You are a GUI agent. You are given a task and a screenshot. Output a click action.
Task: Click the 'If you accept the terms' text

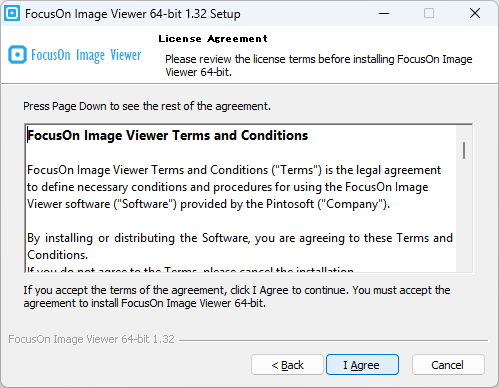(x=237, y=297)
